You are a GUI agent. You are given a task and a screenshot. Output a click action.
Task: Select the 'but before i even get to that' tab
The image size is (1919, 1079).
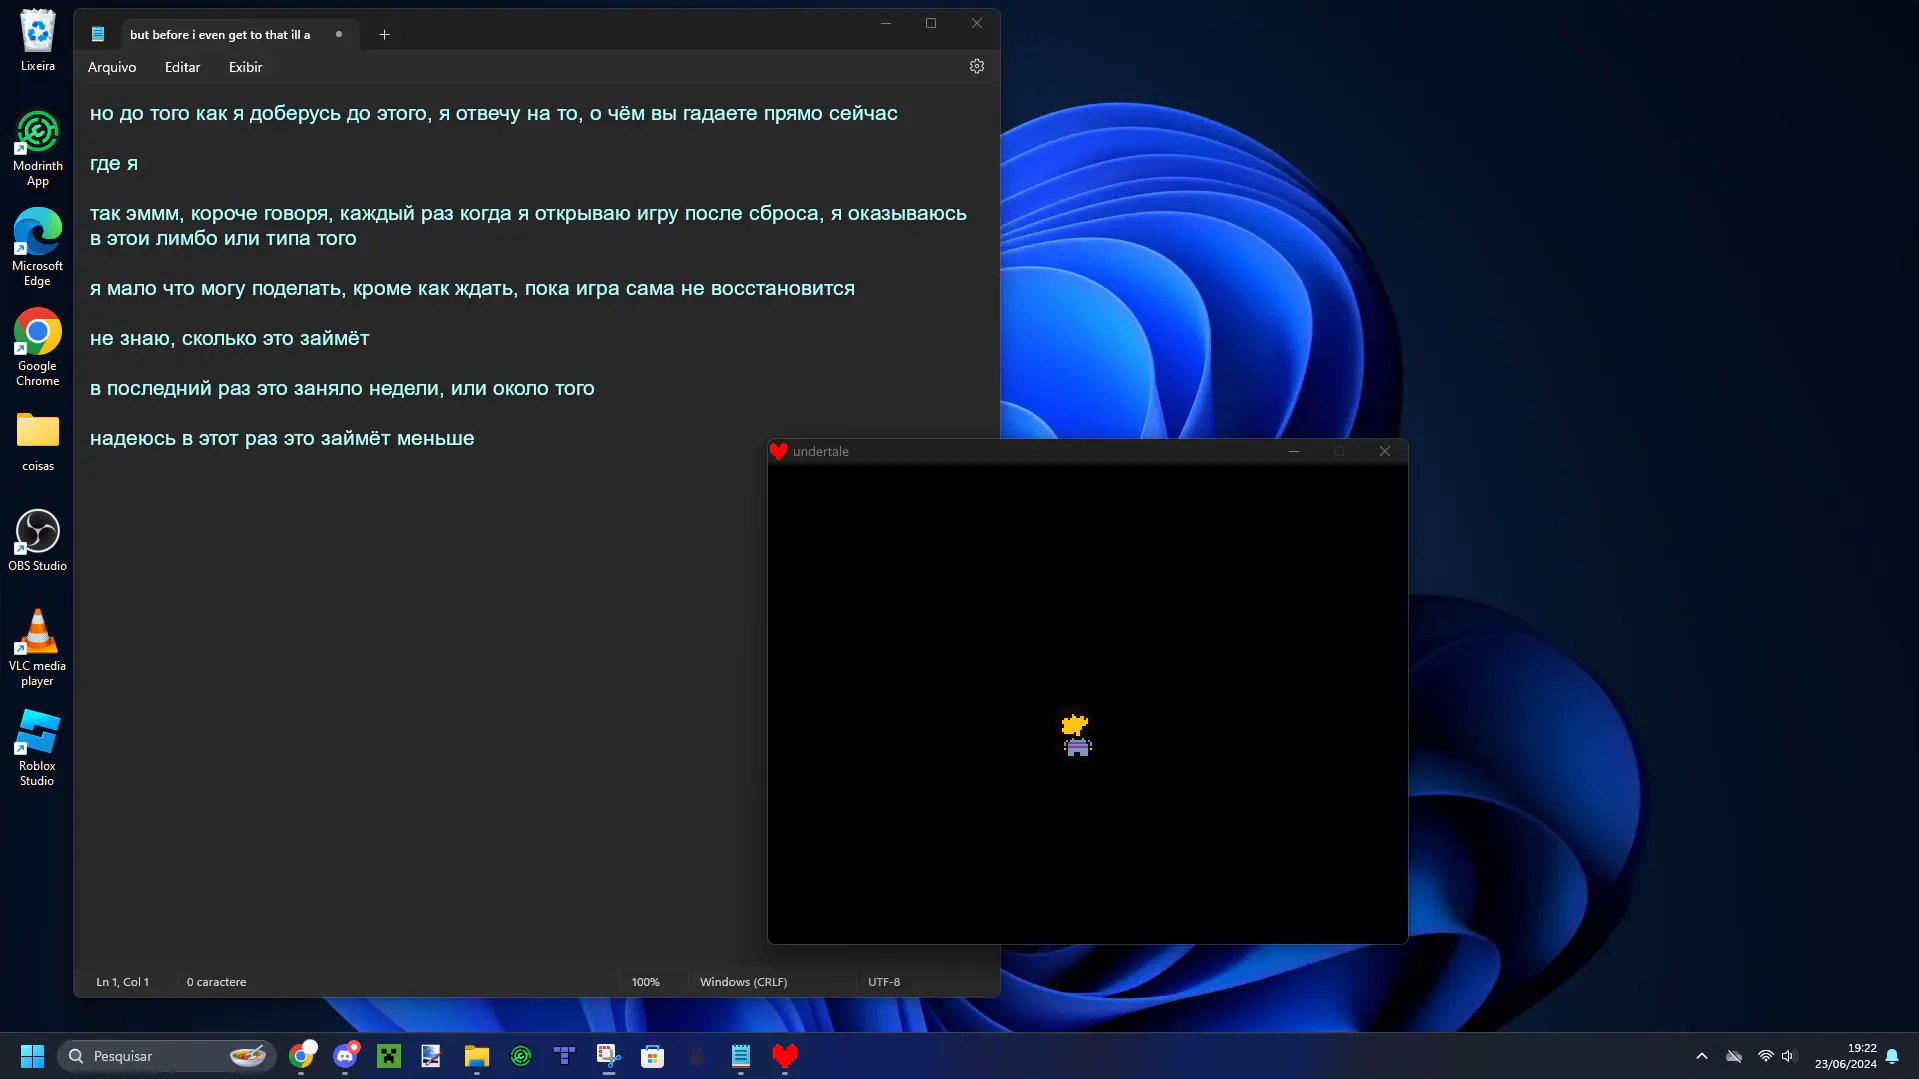pyautogui.click(x=220, y=35)
